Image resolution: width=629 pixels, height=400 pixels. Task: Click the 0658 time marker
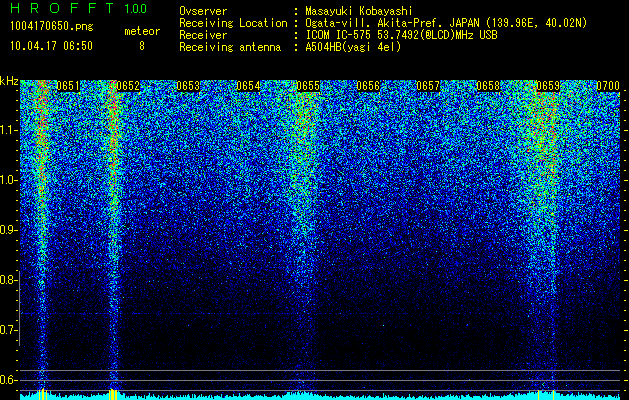pos(488,86)
